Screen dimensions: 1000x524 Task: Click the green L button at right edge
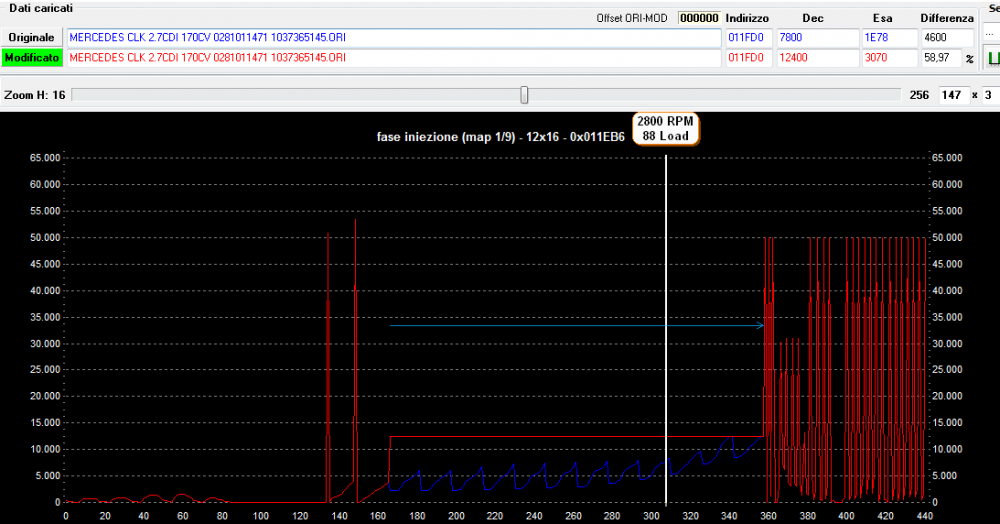click(x=993, y=58)
